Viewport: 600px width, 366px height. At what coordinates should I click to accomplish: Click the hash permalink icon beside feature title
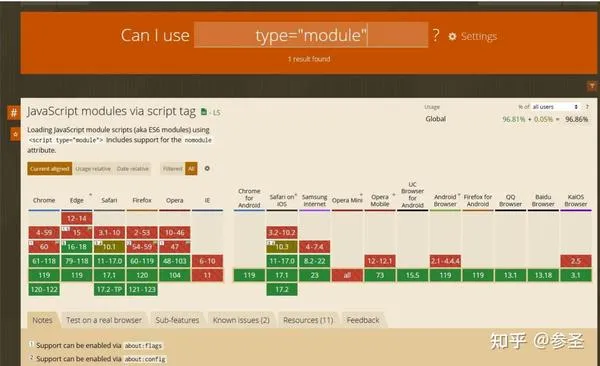[14, 113]
